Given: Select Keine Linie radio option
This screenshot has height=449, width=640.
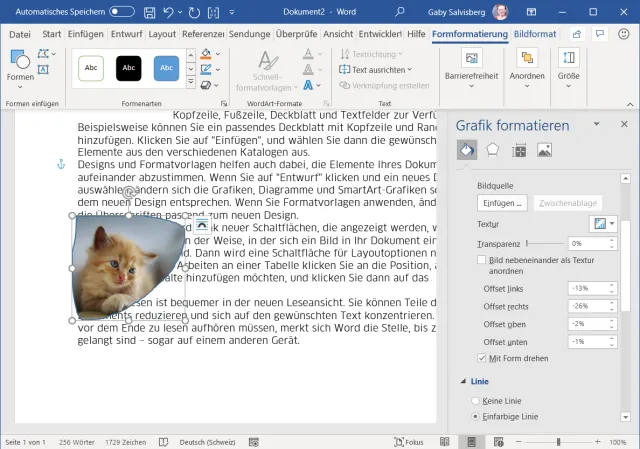Looking at the screenshot, I should (x=475, y=400).
